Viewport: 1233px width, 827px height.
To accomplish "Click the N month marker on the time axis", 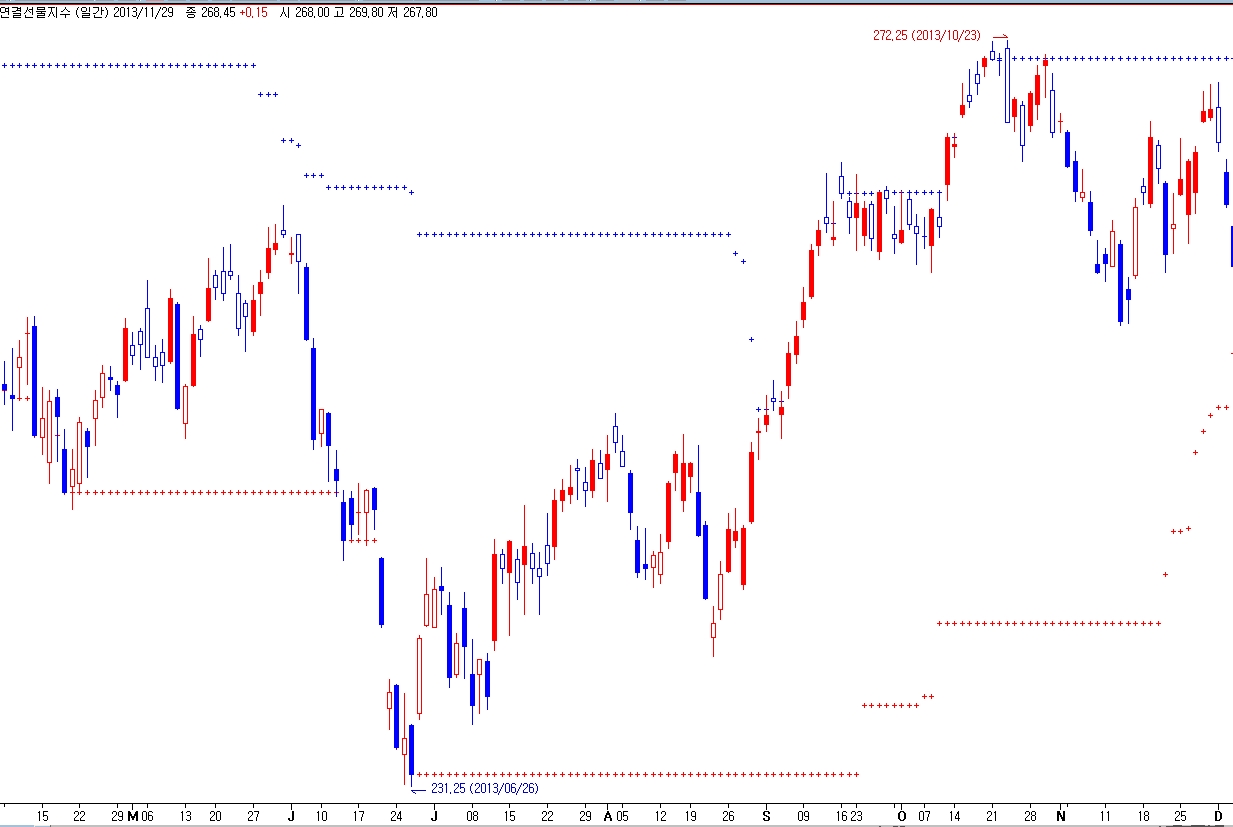I will coord(1061,815).
